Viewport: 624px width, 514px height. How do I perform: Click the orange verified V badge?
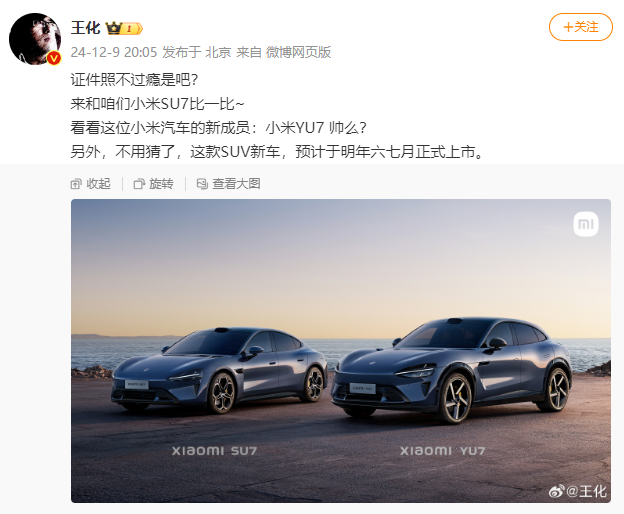(x=54, y=58)
